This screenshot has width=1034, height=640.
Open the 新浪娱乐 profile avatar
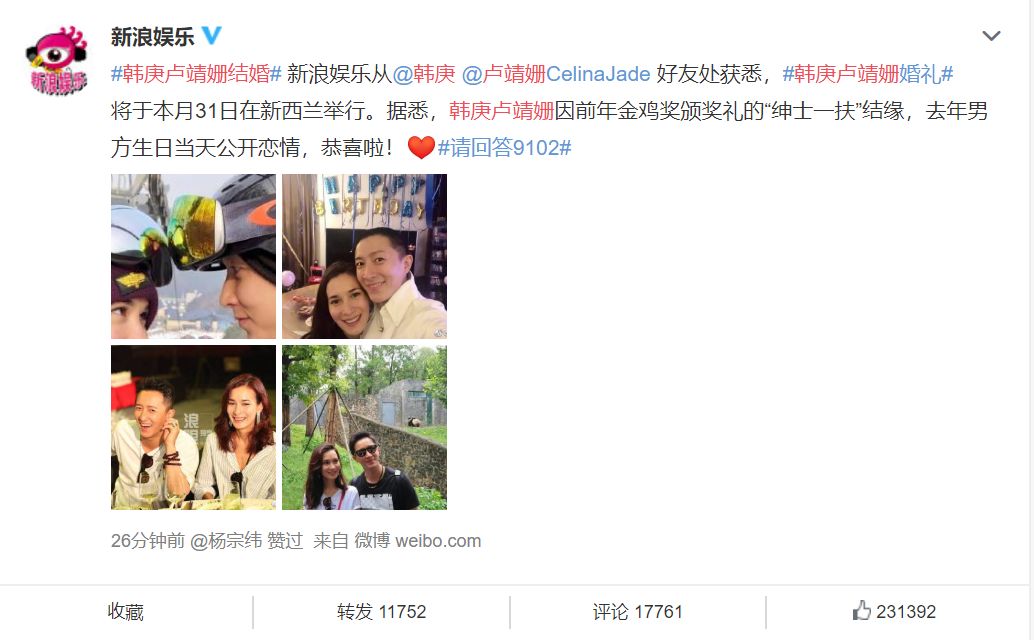(57, 60)
